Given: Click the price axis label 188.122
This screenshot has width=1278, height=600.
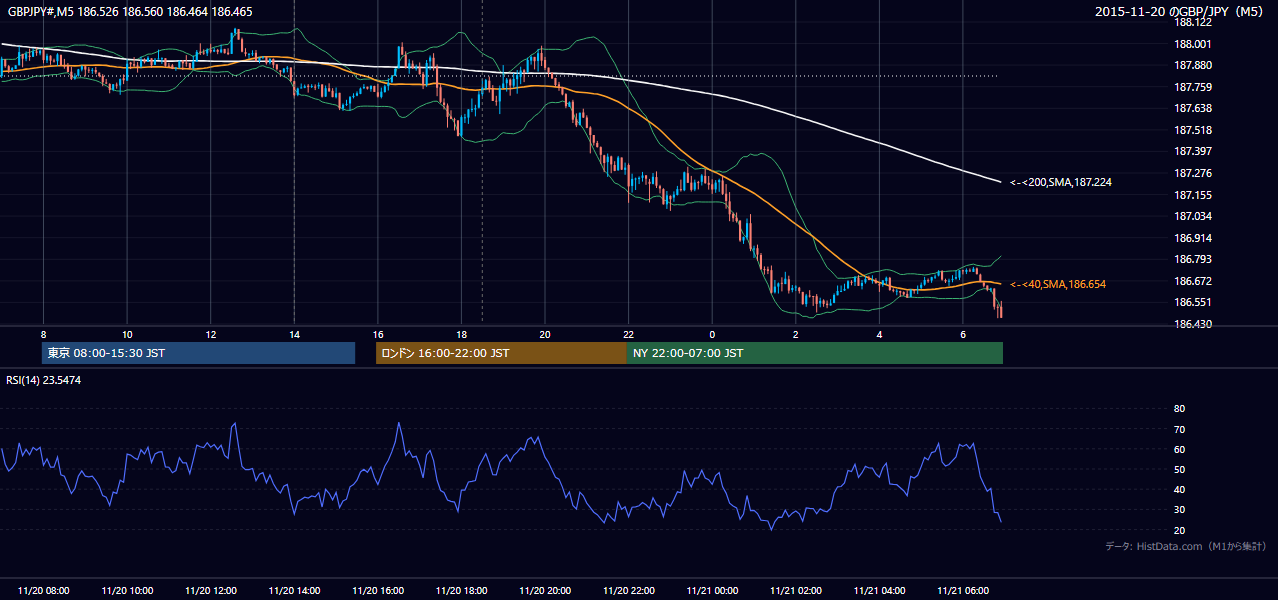Looking at the screenshot, I should click(x=1194, y=22).
